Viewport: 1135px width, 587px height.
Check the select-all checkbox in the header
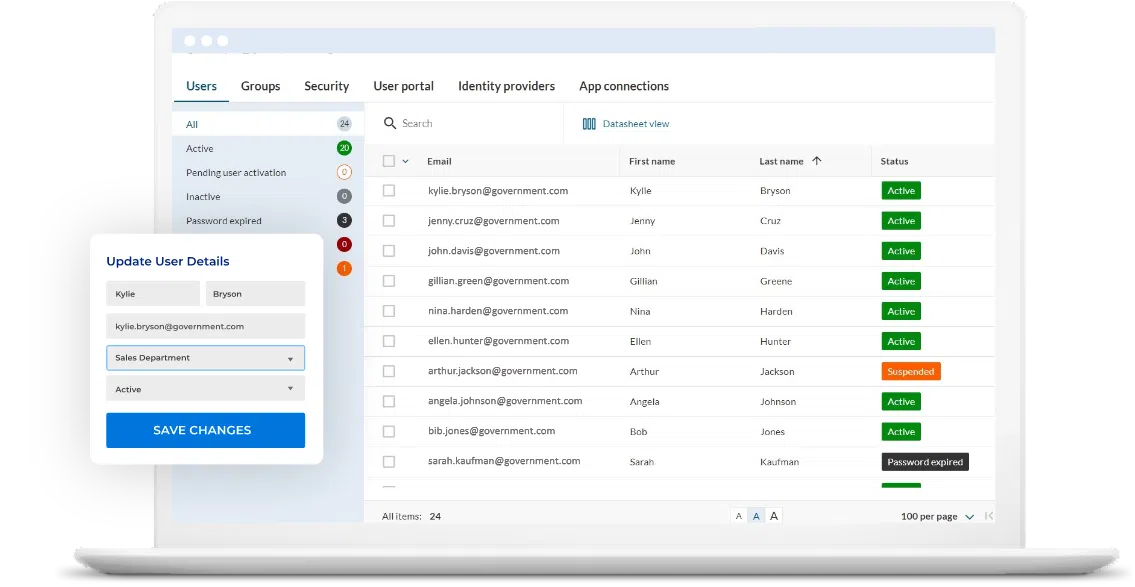tap(389, 160)
